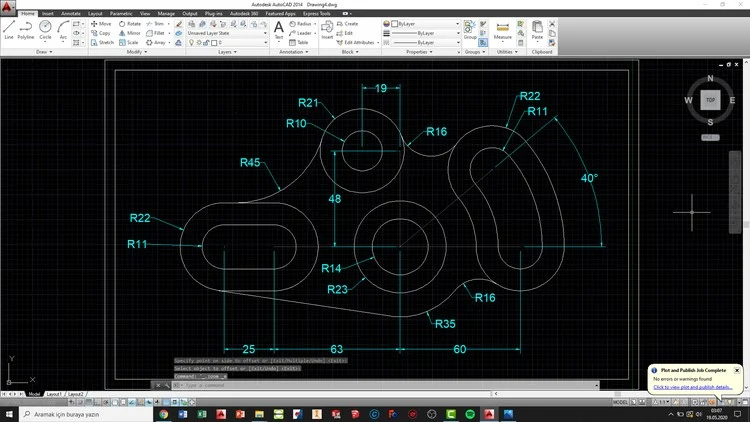The height and width of the screenshot is (422, 750).
Task: Open the Measure utility
Action: click(503, 29)
